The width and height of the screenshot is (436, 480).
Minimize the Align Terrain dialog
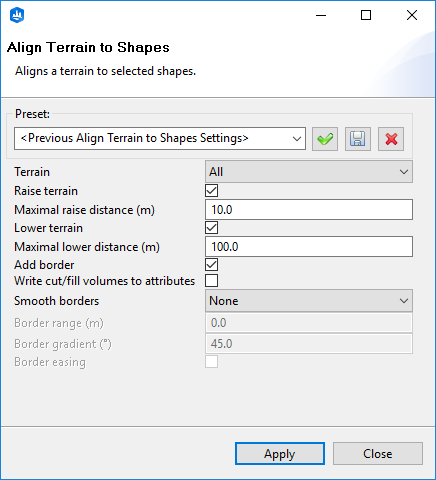click(x=321, y=15)
